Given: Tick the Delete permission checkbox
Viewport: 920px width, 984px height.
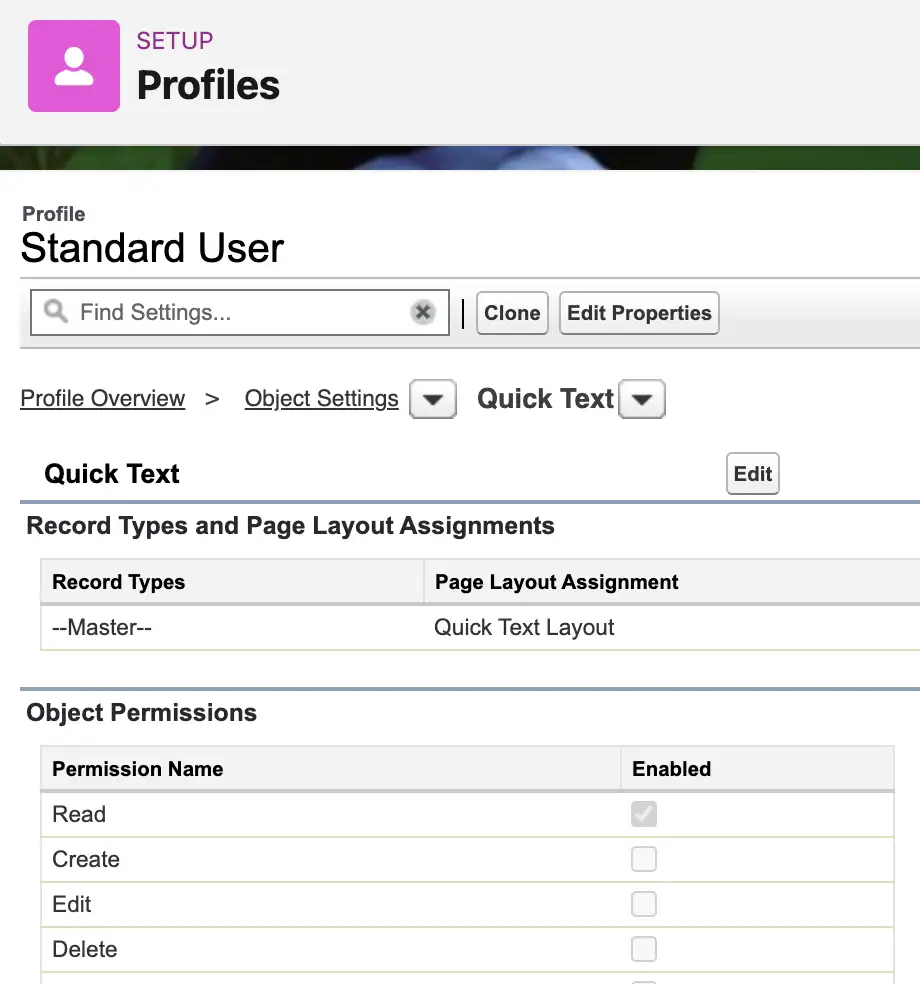Looking at the screenshot, I should (x=644, y=949).
